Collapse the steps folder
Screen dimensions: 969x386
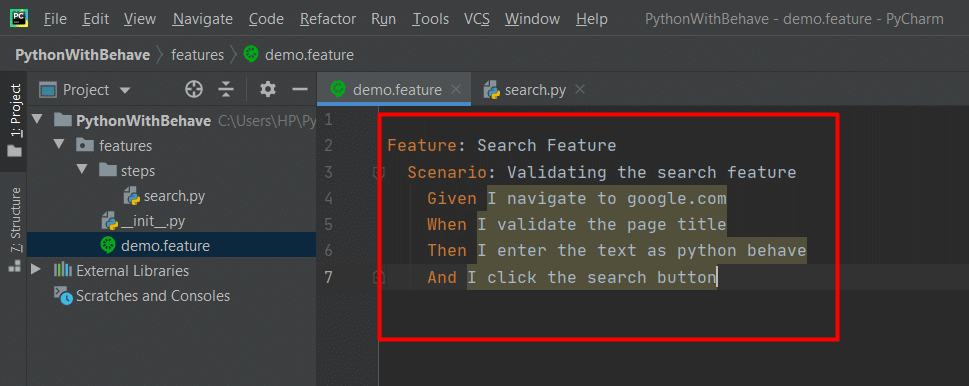(83, 170)
